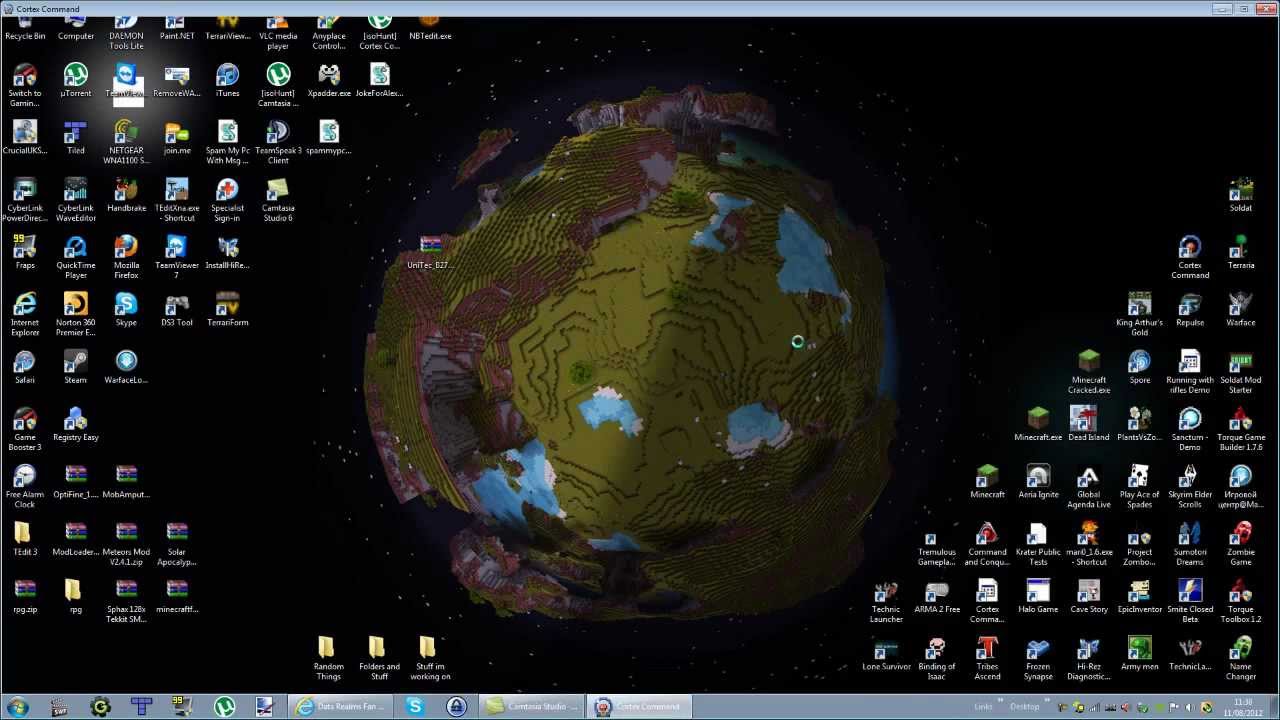This screenshot has width=1280, height=720.
Task: Select the rpg.zip archive icon
Action: pos(25,595)
